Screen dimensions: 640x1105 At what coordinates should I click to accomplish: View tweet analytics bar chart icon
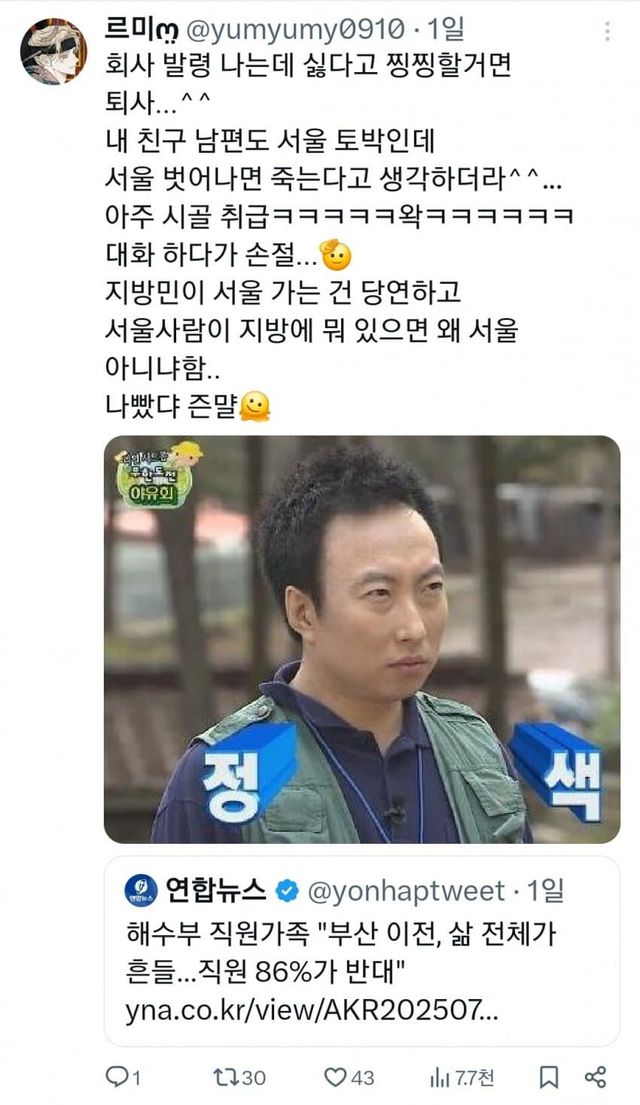[439, 1077]
